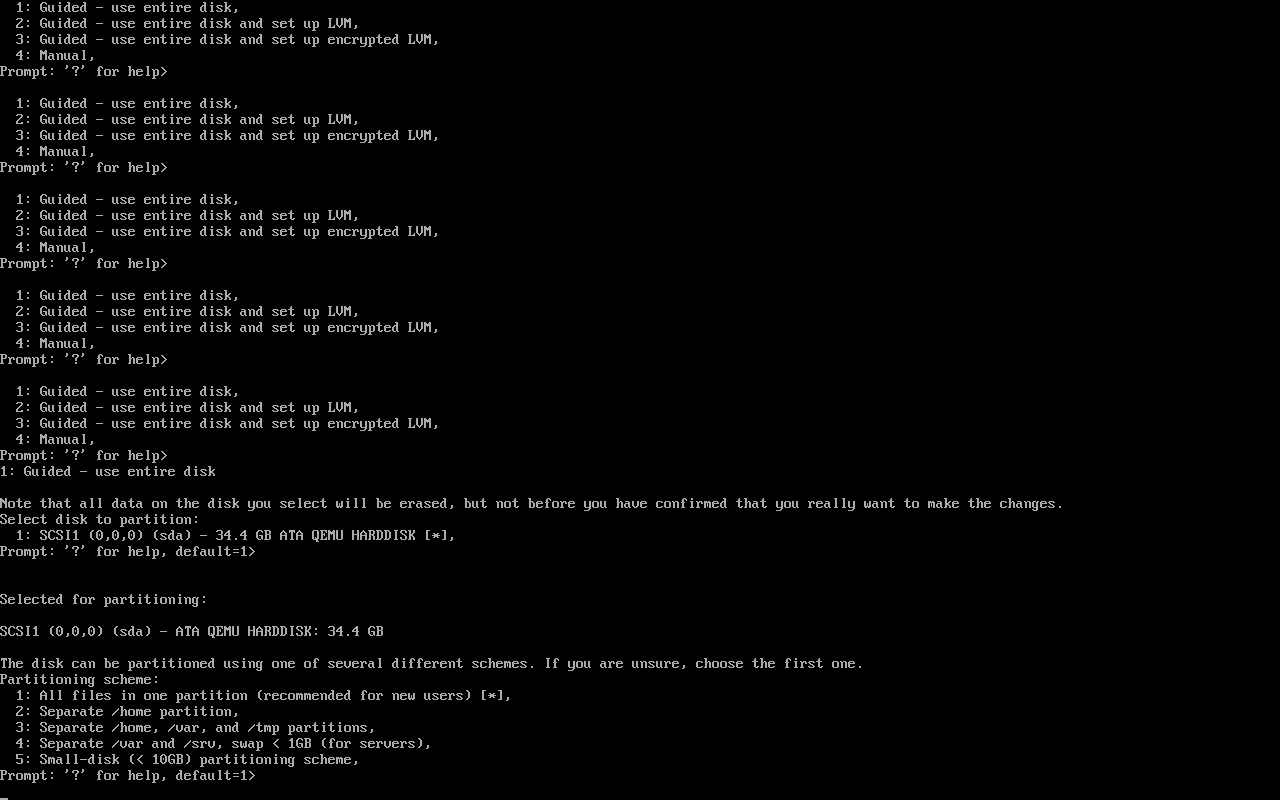Select the SCSI1 (sda) QEMU HARDDISK entry
Screen dimensions: 1280x800
(235, 535)
